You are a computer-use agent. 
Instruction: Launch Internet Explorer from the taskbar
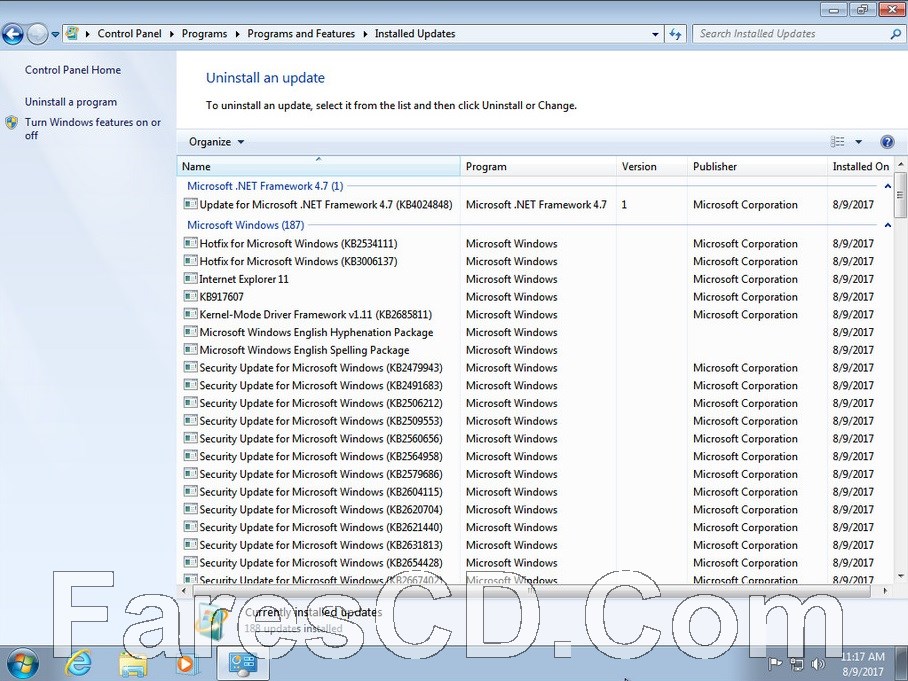[x=78, y=664]
